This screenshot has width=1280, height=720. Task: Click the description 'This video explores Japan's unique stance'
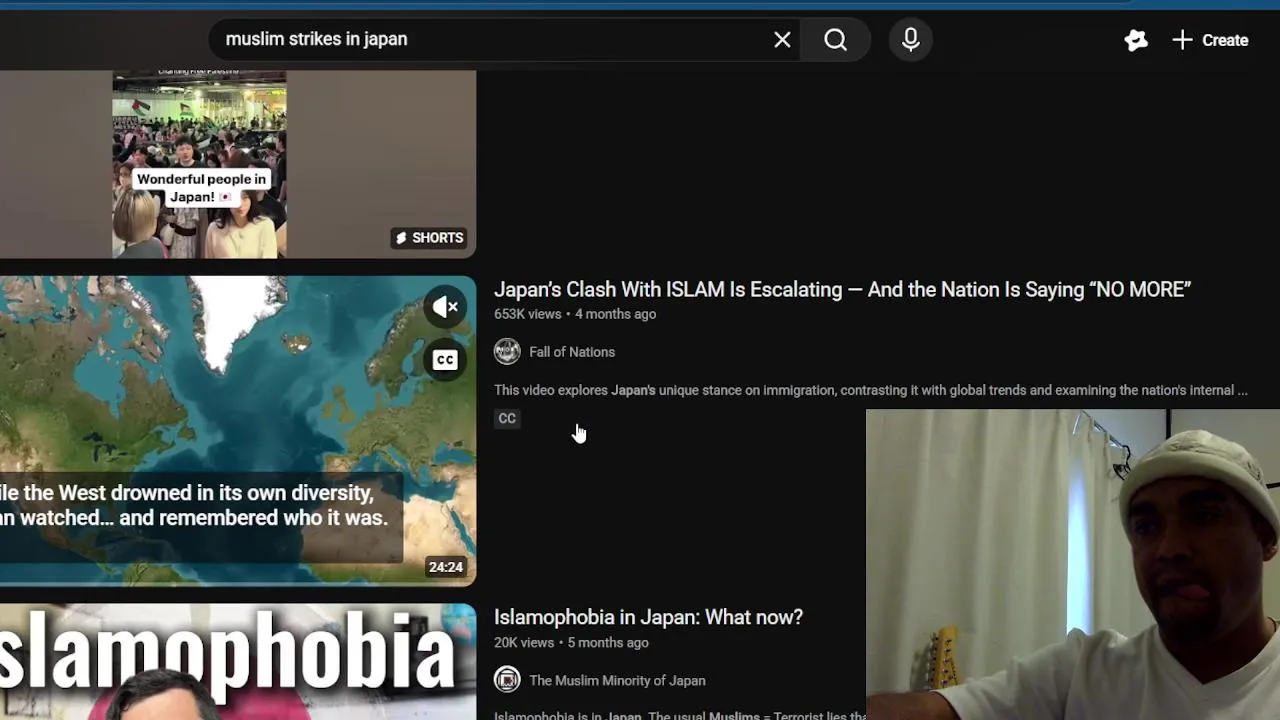tap(871, 391)
